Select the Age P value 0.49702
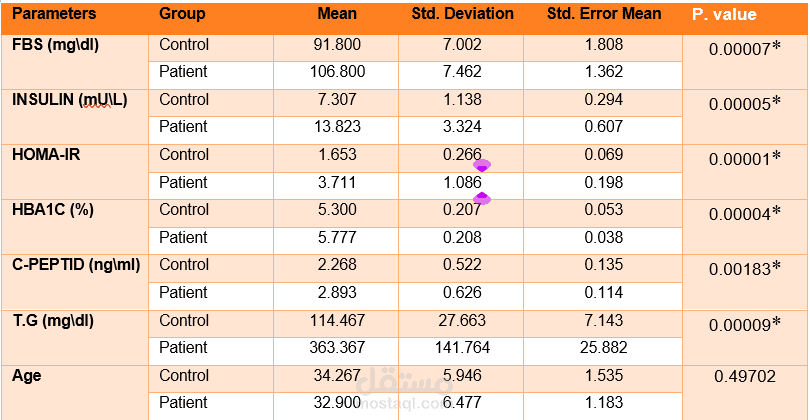 [x=745, y=377]
